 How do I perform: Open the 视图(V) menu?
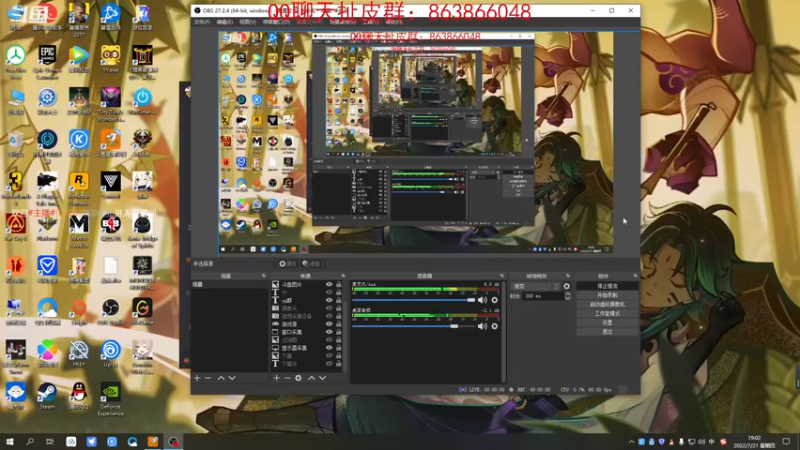click(x=247, y=22)
